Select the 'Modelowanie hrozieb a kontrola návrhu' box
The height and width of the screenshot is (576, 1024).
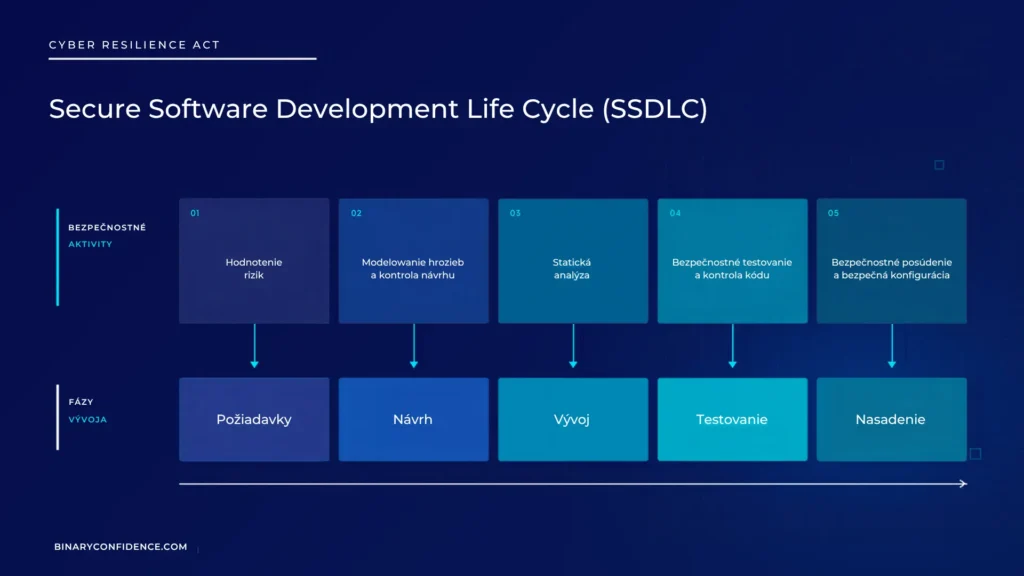tap(413, 261)
